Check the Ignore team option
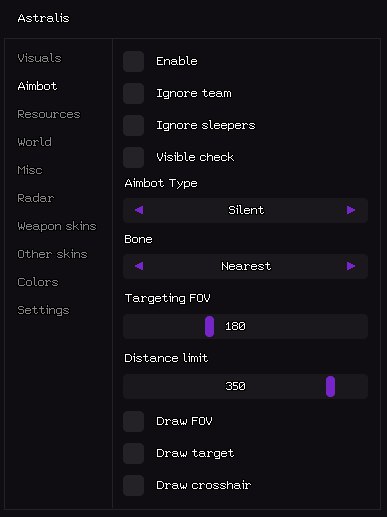The image size is (387, 517). 133,94
